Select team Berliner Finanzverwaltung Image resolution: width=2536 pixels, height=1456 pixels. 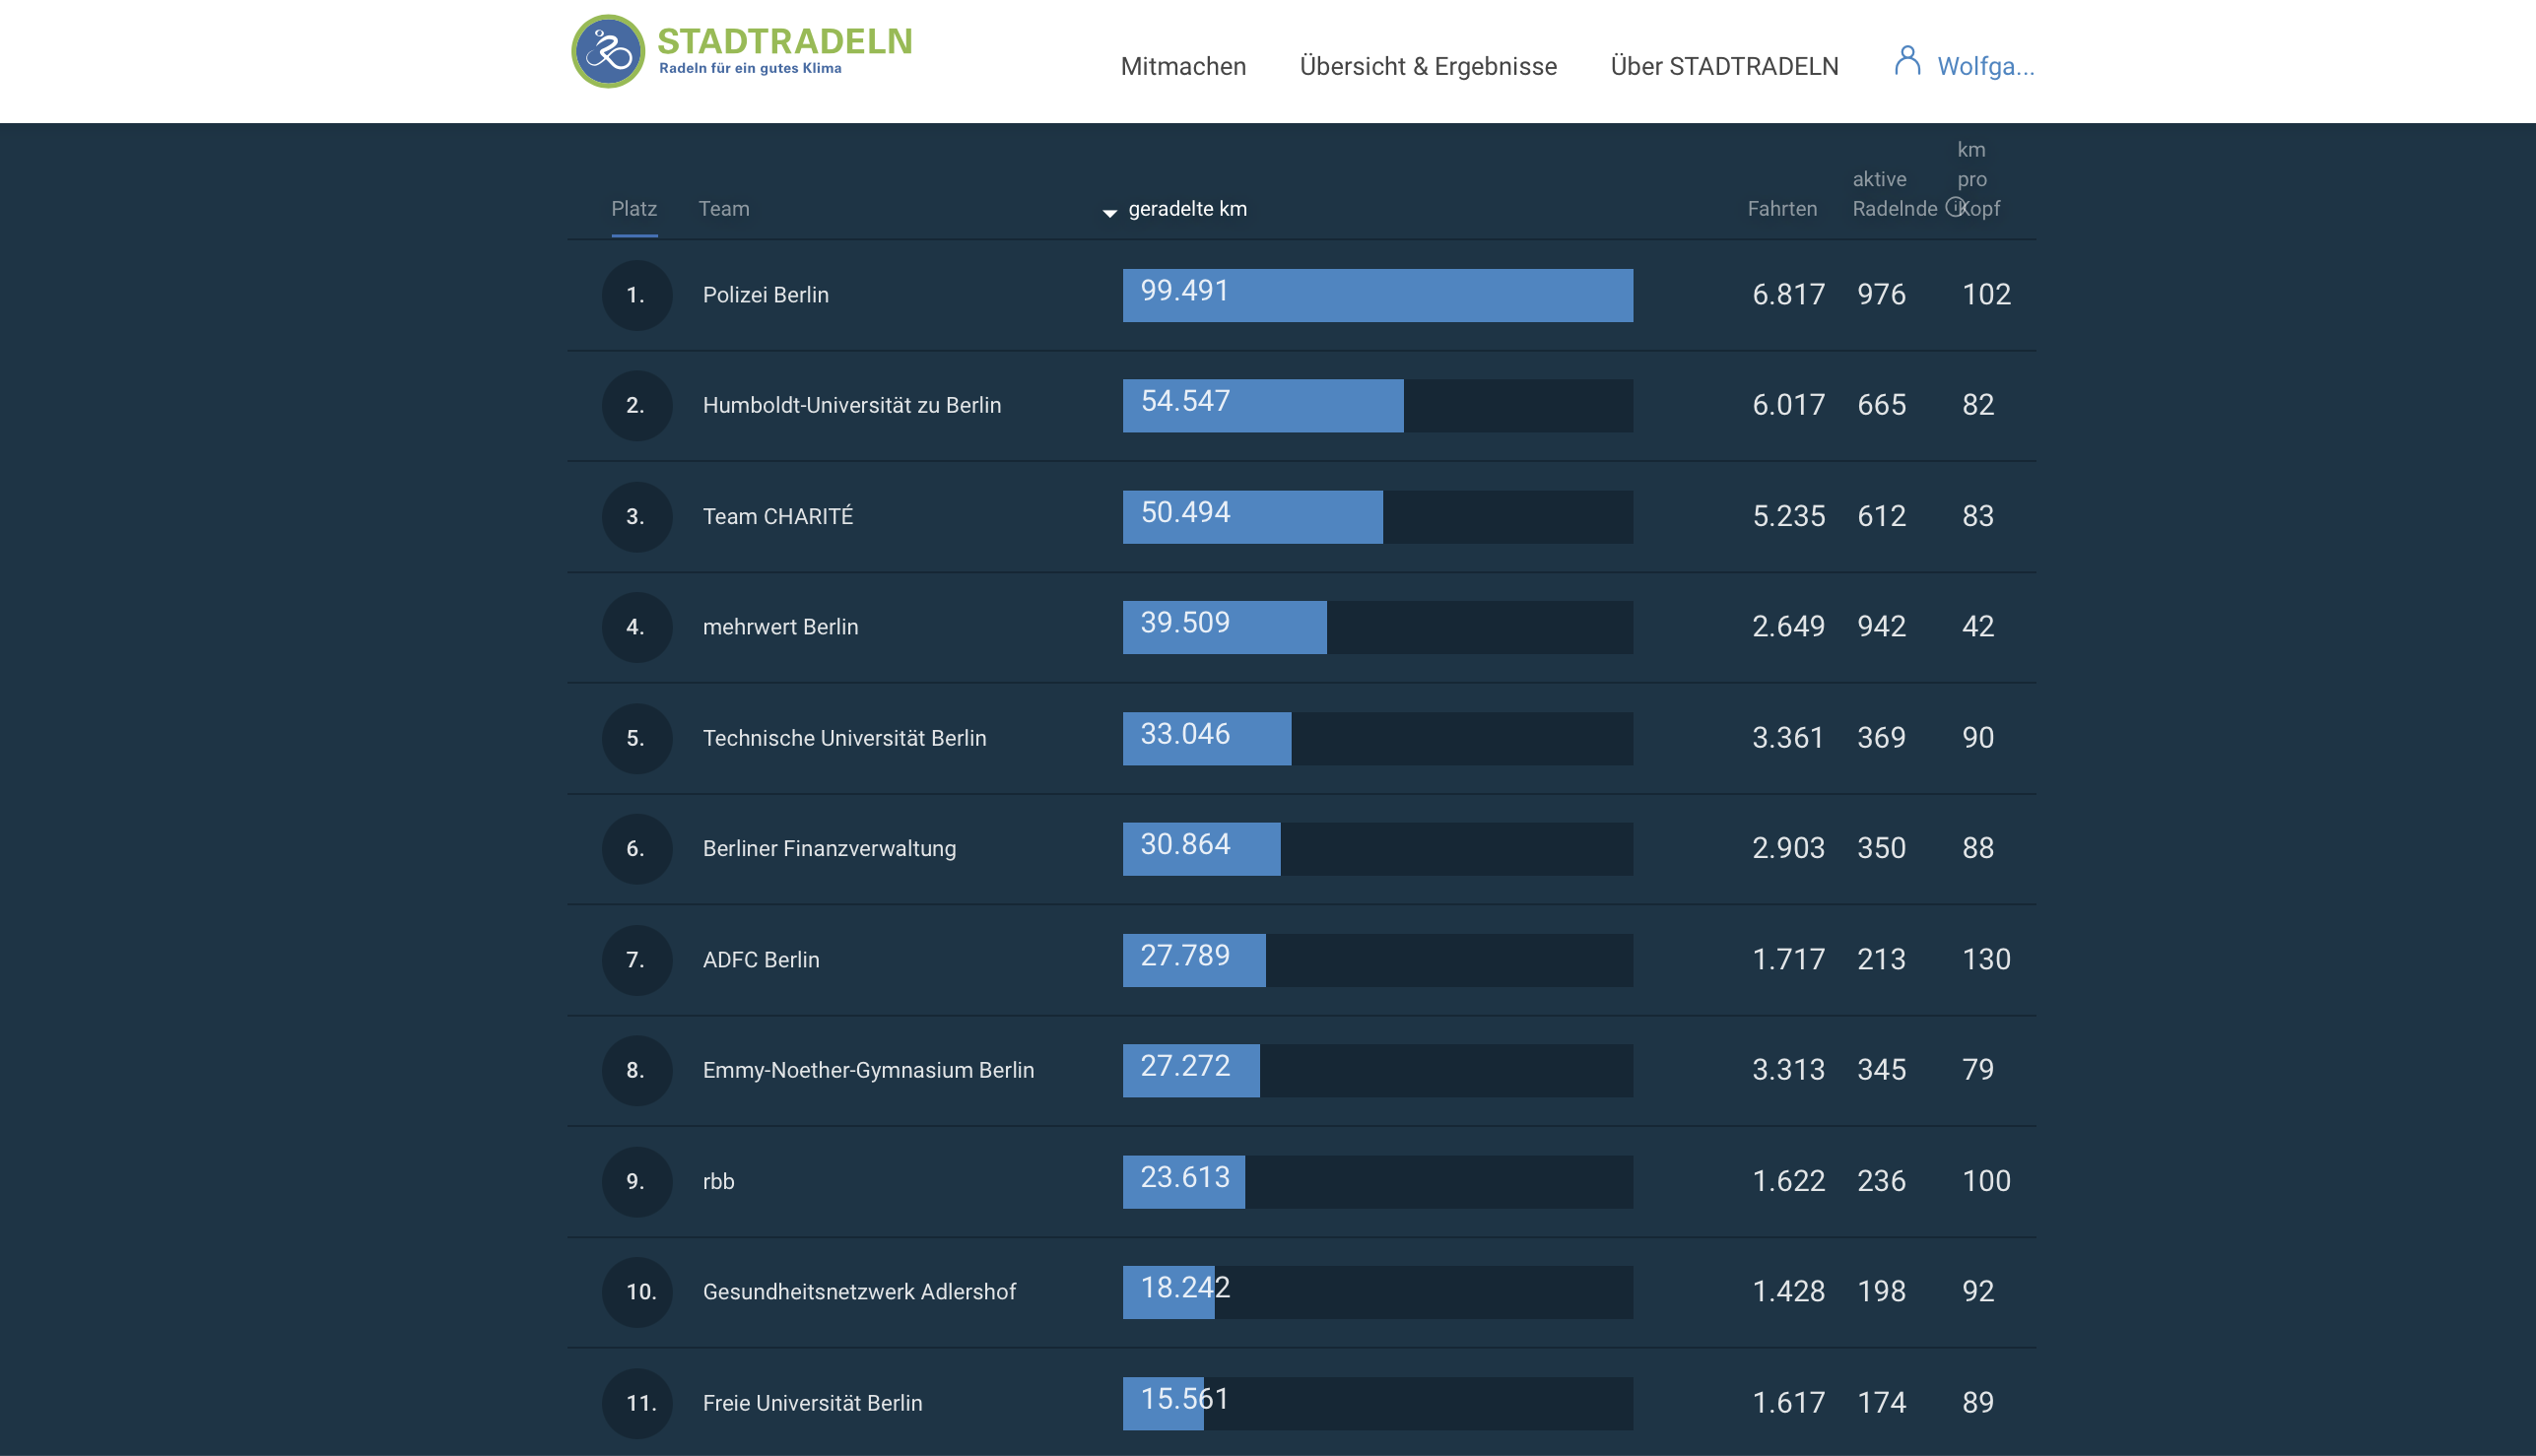point(829,848)
